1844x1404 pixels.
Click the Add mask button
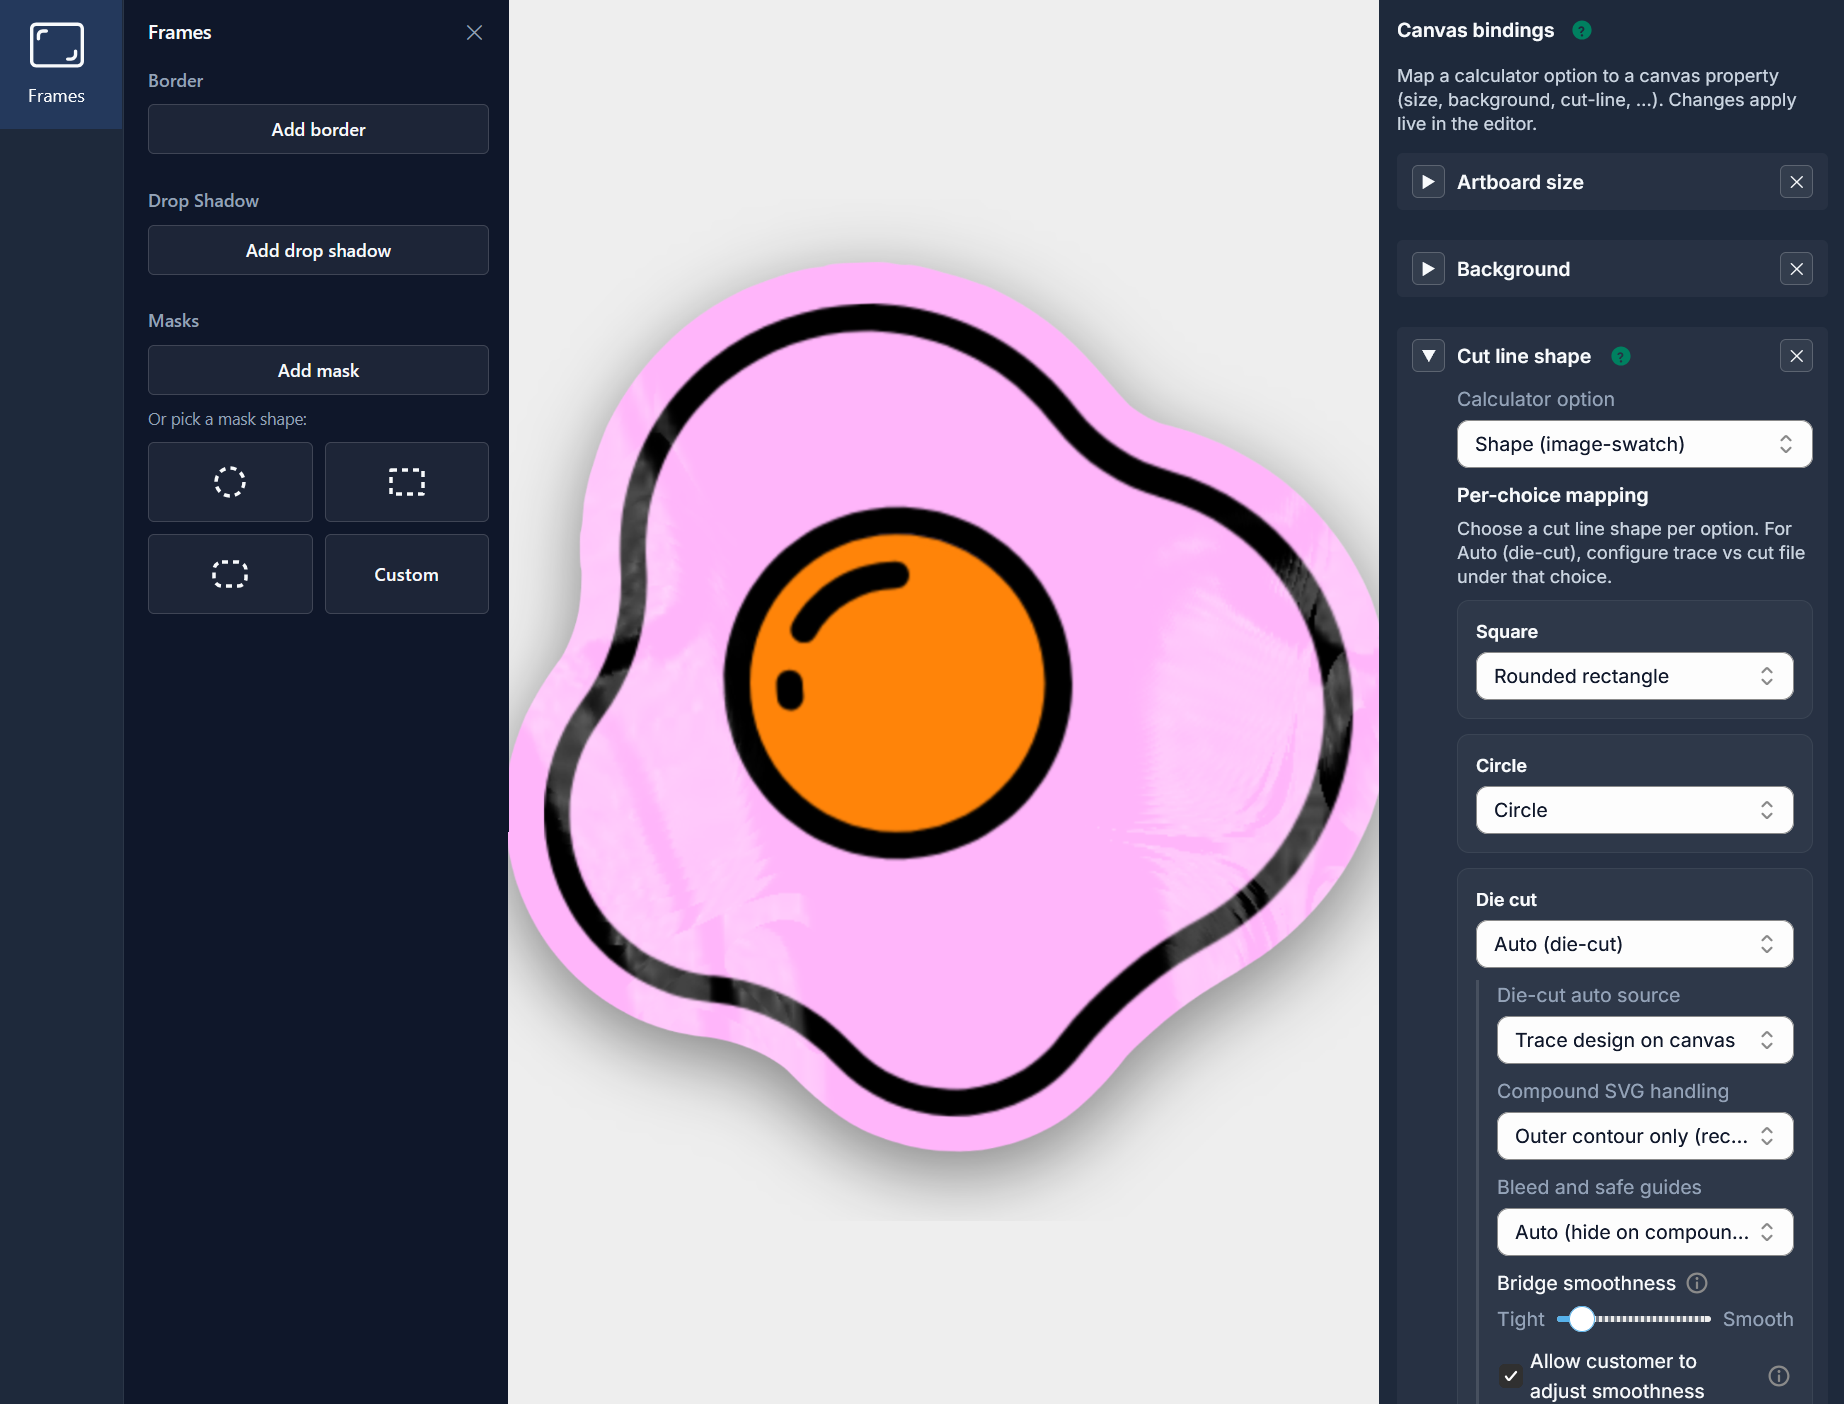(x=318, y=370)
